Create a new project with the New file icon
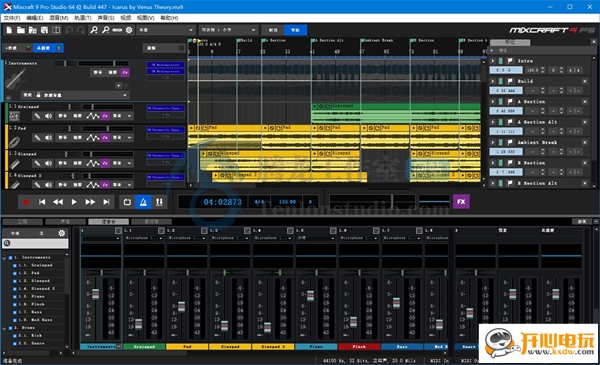Image resolution: width=600 pixels, height=365 pixels. [9, 30]
